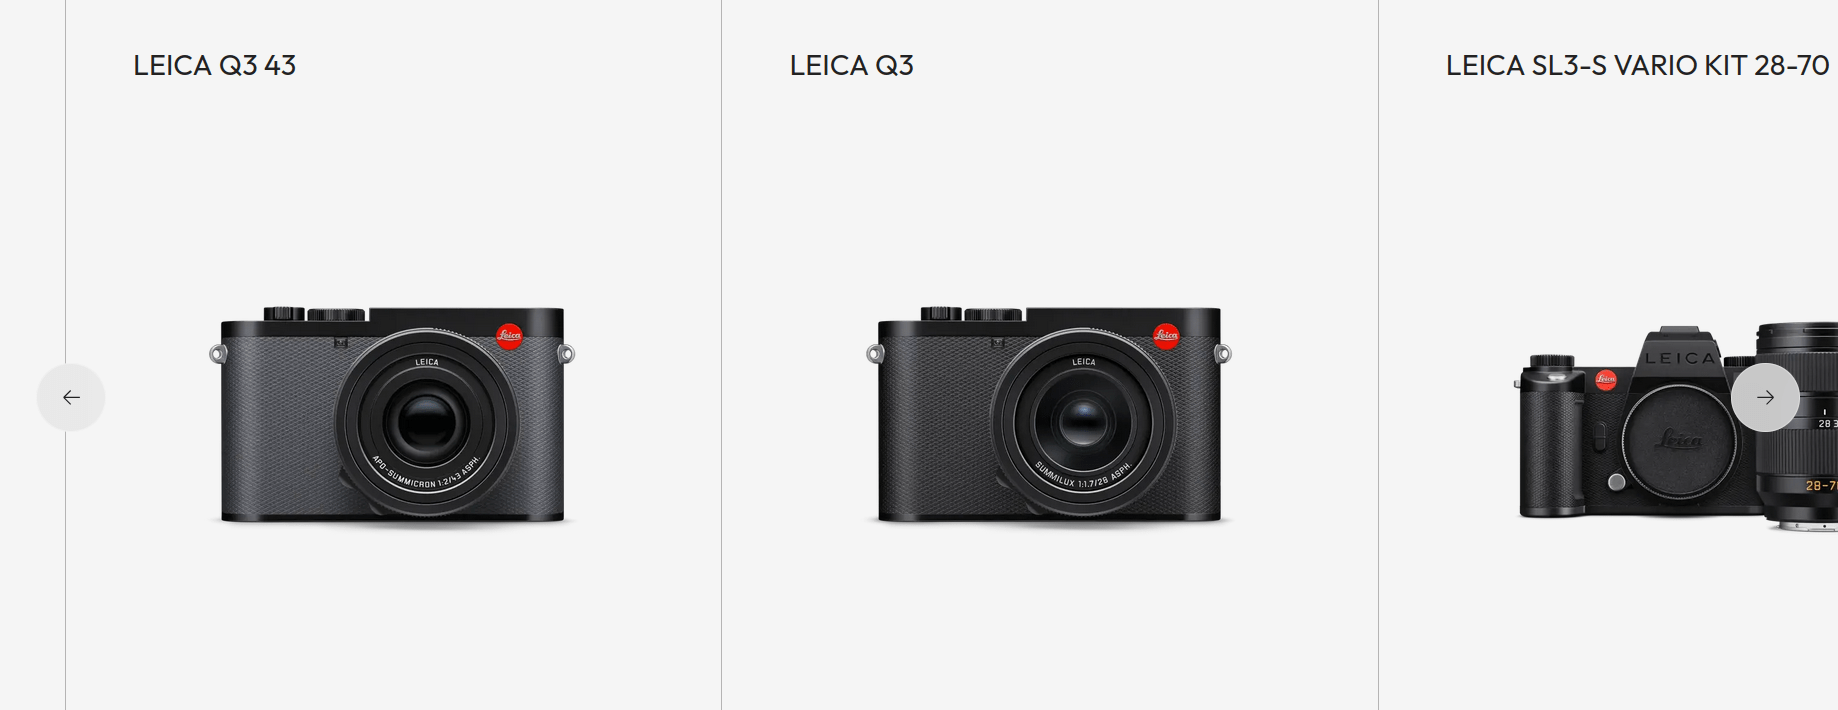Screen dimensions: 1838x710
Task: Select the Leica script lens cap on SL3-S
Action: [x=1678, y=440]
